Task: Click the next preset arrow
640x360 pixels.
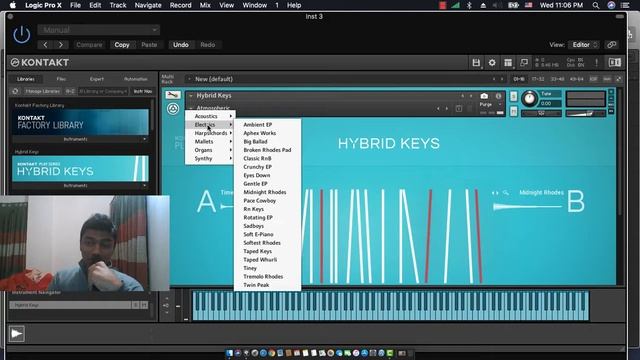Action: [x=61, y=45]
